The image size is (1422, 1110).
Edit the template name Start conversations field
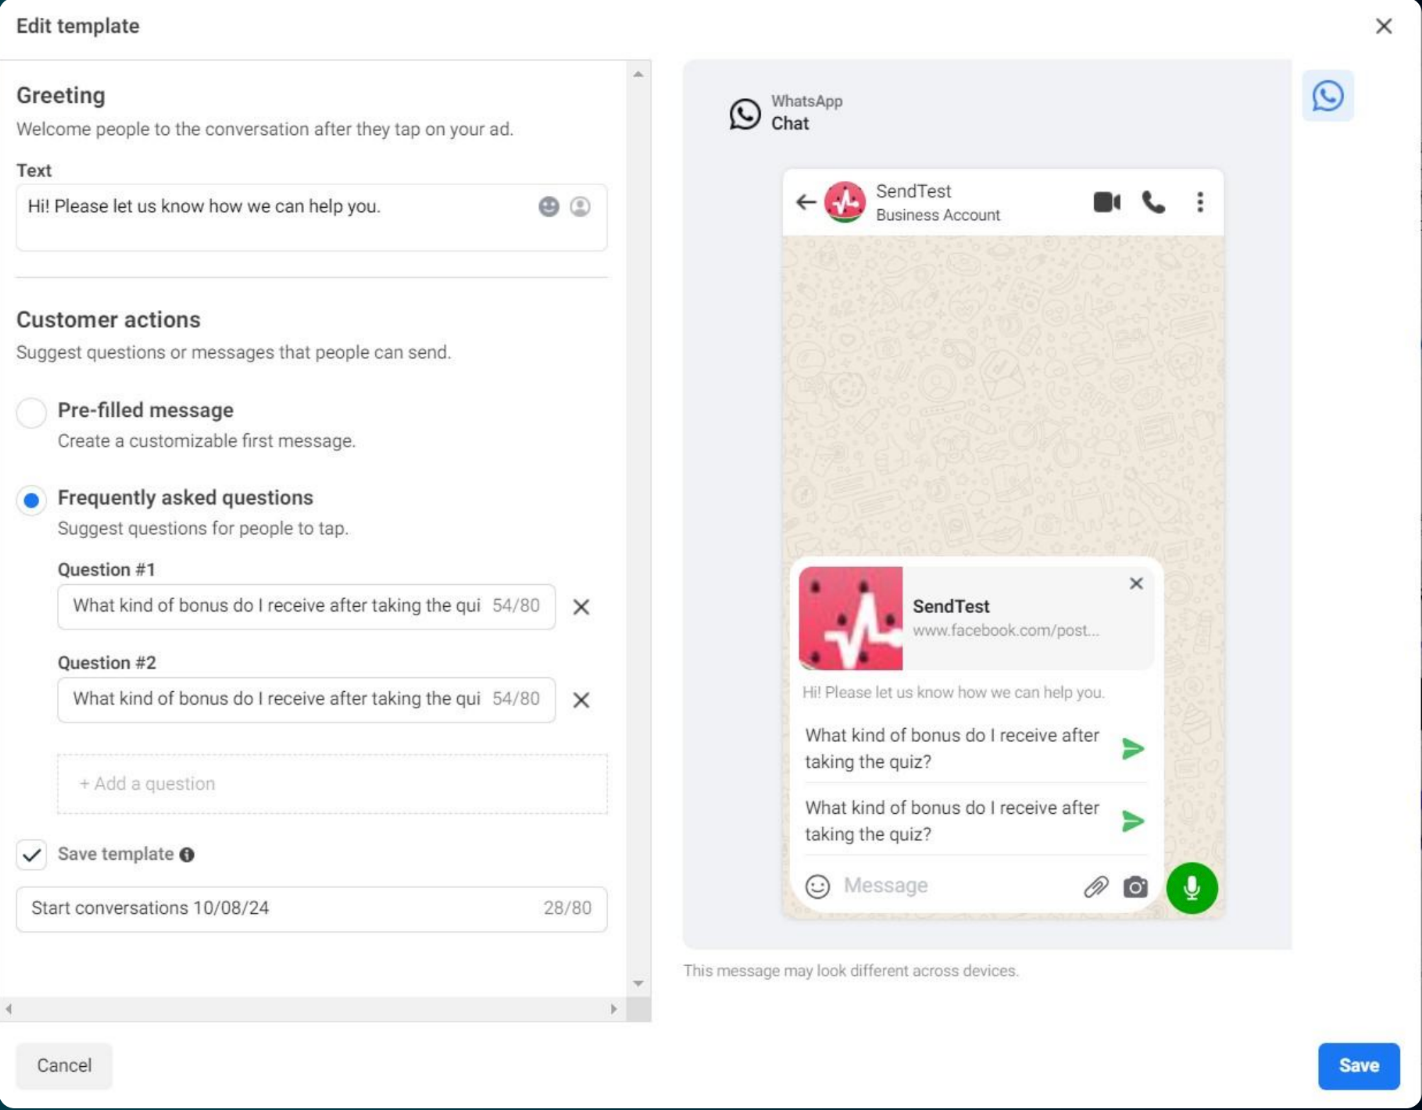[311, 909]
